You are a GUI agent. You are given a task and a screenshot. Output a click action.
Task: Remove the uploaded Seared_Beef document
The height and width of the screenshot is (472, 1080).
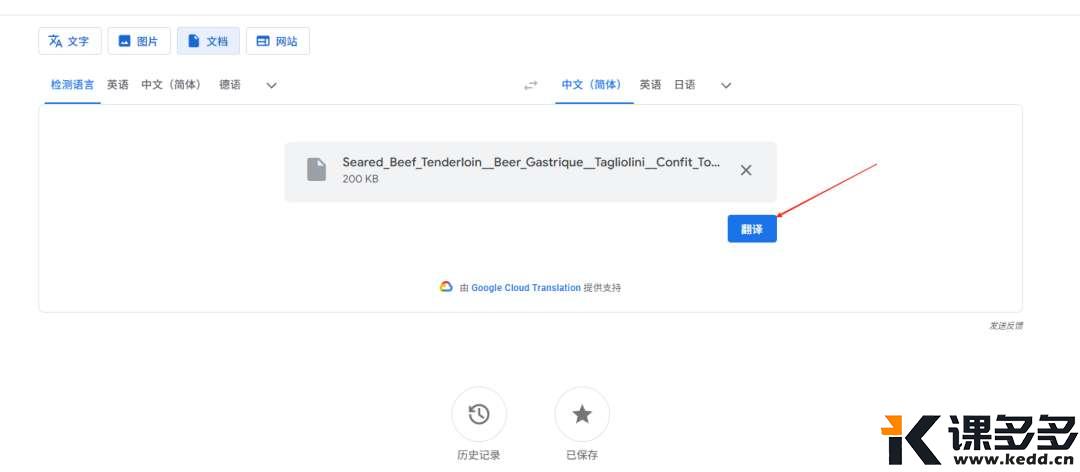tap(746, 170)
